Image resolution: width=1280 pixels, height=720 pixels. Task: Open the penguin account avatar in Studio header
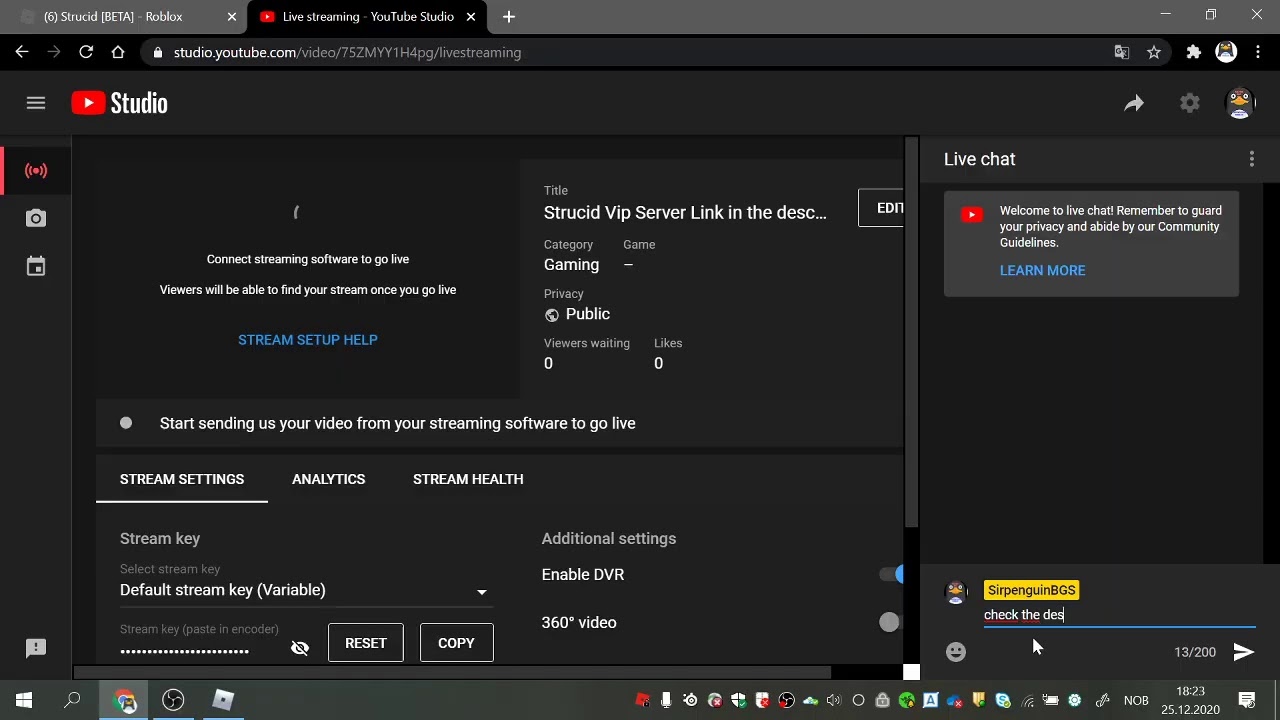pos(1240,103)
